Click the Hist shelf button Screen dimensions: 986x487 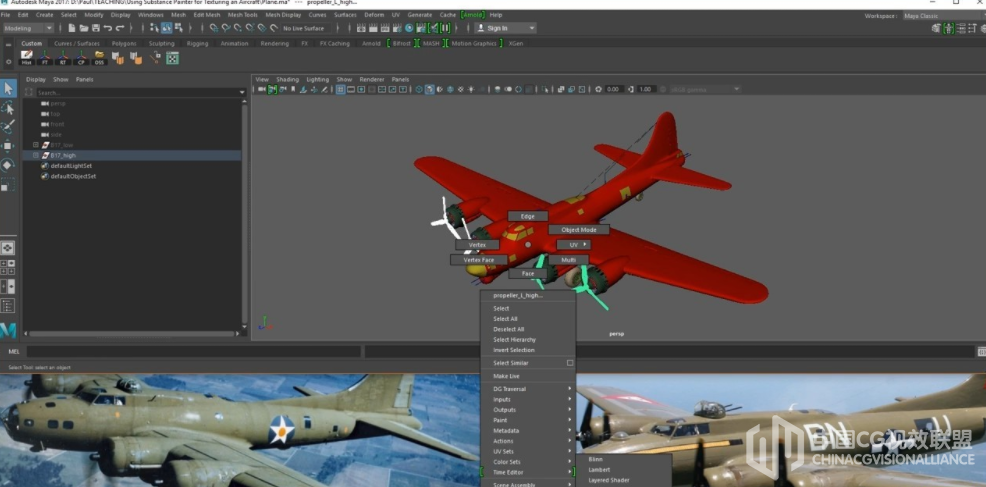point(26,58)
